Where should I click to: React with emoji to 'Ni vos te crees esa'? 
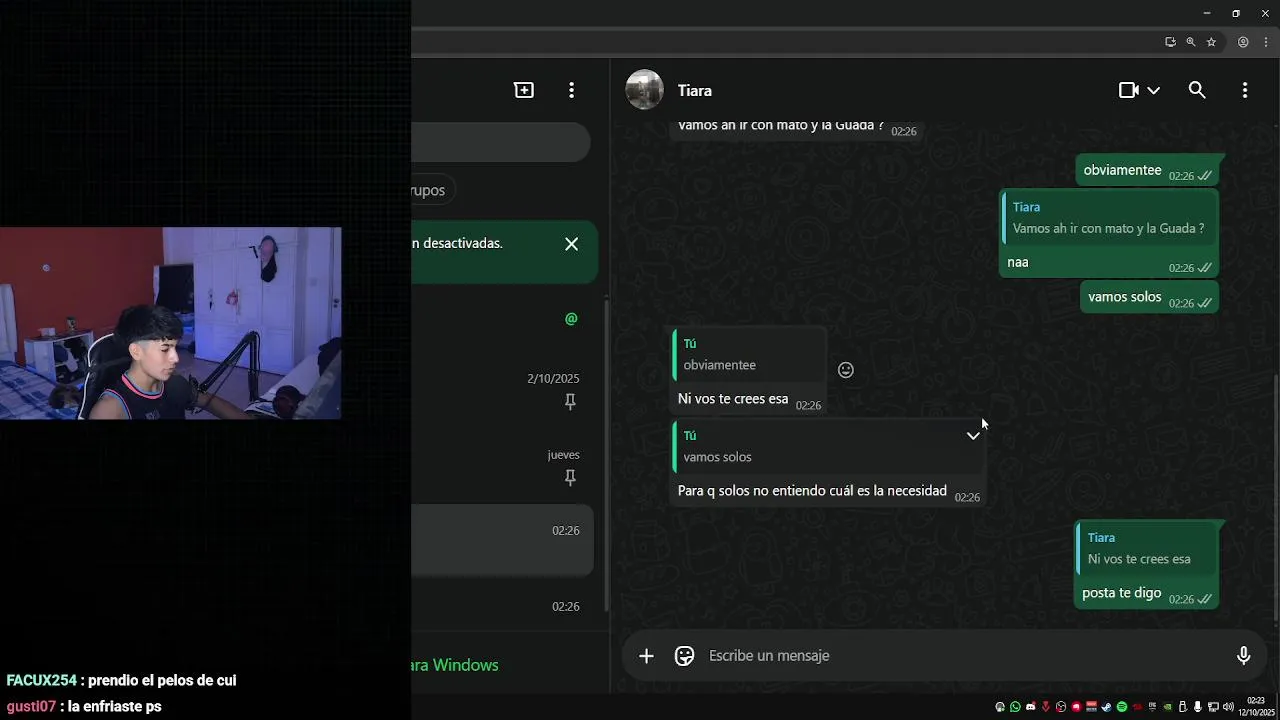846,370
